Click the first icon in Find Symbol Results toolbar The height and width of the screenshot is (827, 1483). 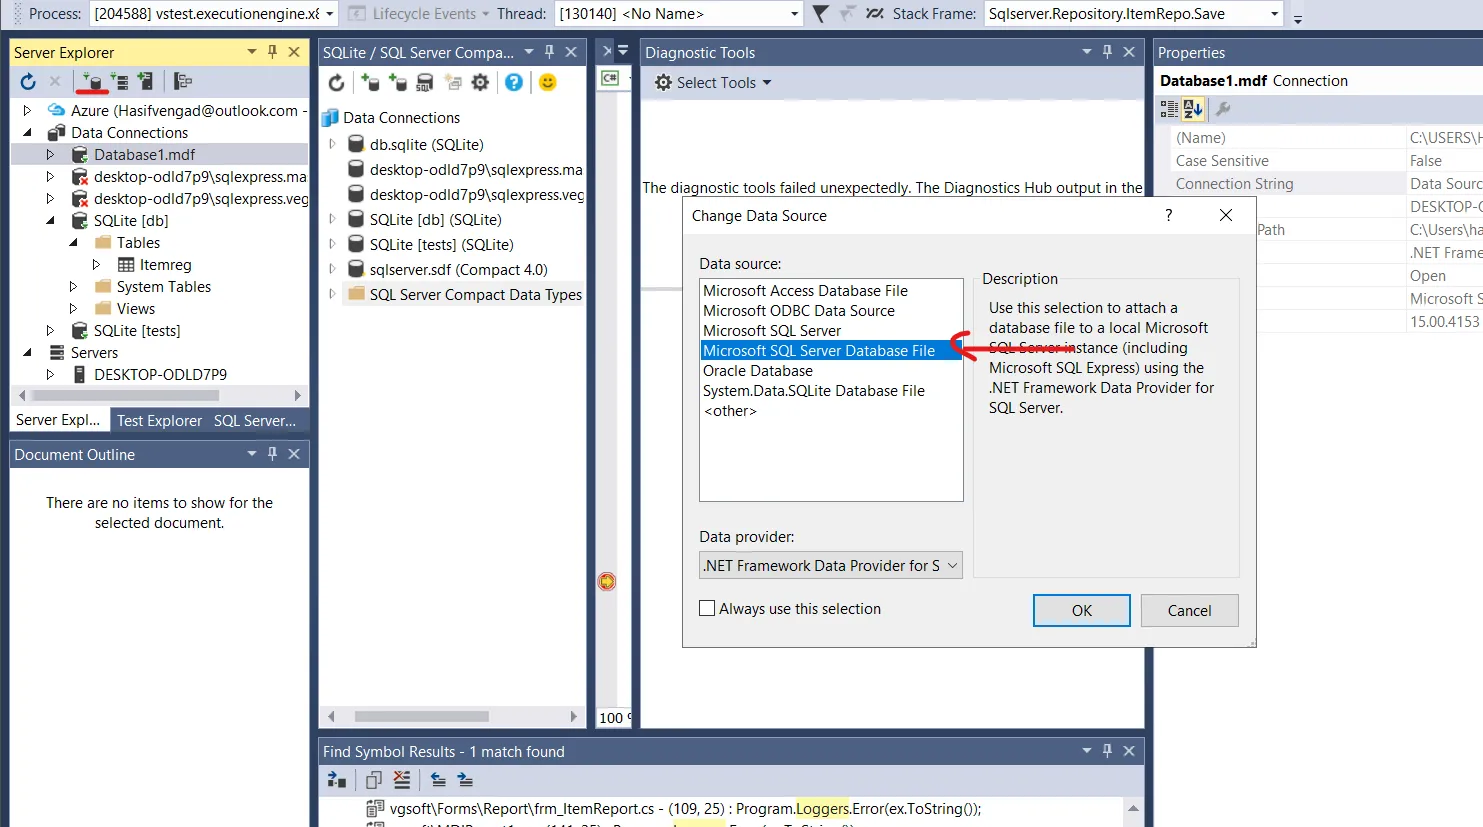pos(337,780)
